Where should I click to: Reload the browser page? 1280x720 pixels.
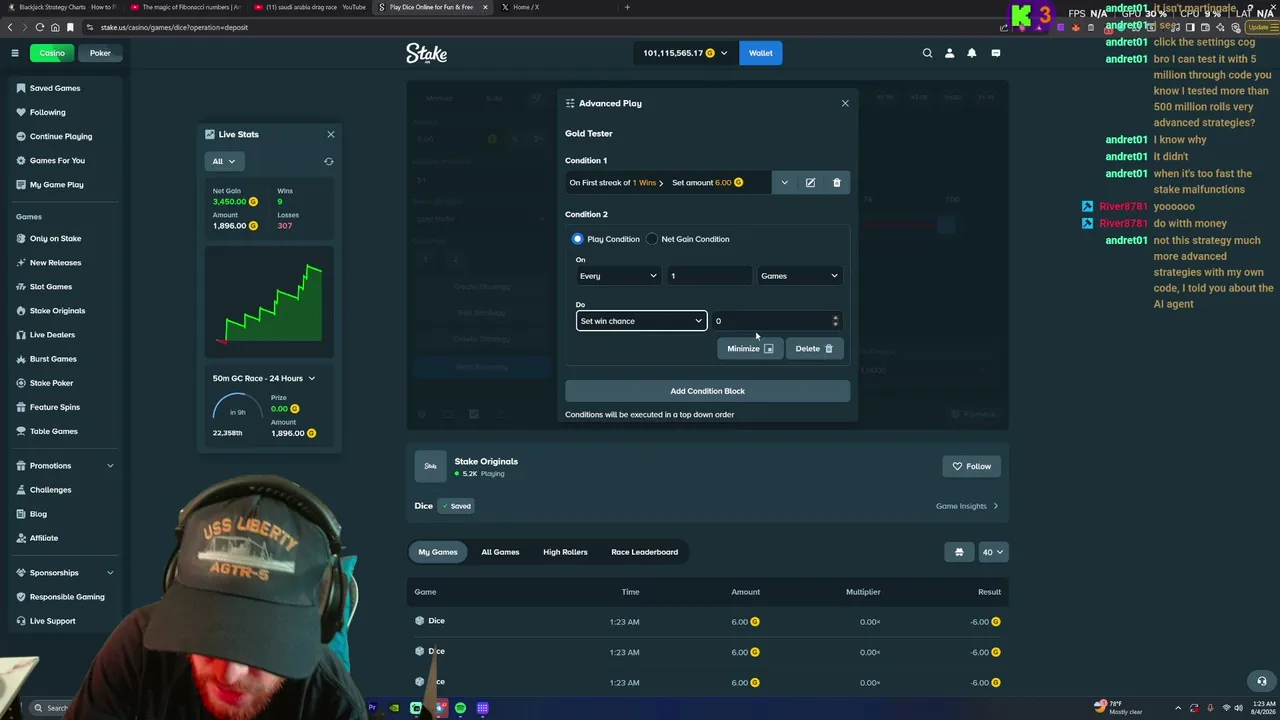39,27
